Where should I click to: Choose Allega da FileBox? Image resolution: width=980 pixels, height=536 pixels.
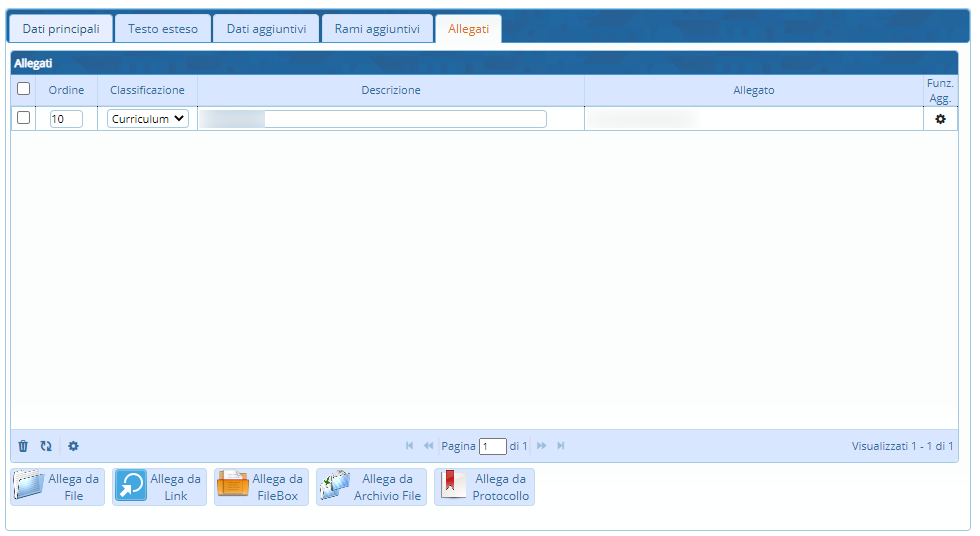[261, 487]
